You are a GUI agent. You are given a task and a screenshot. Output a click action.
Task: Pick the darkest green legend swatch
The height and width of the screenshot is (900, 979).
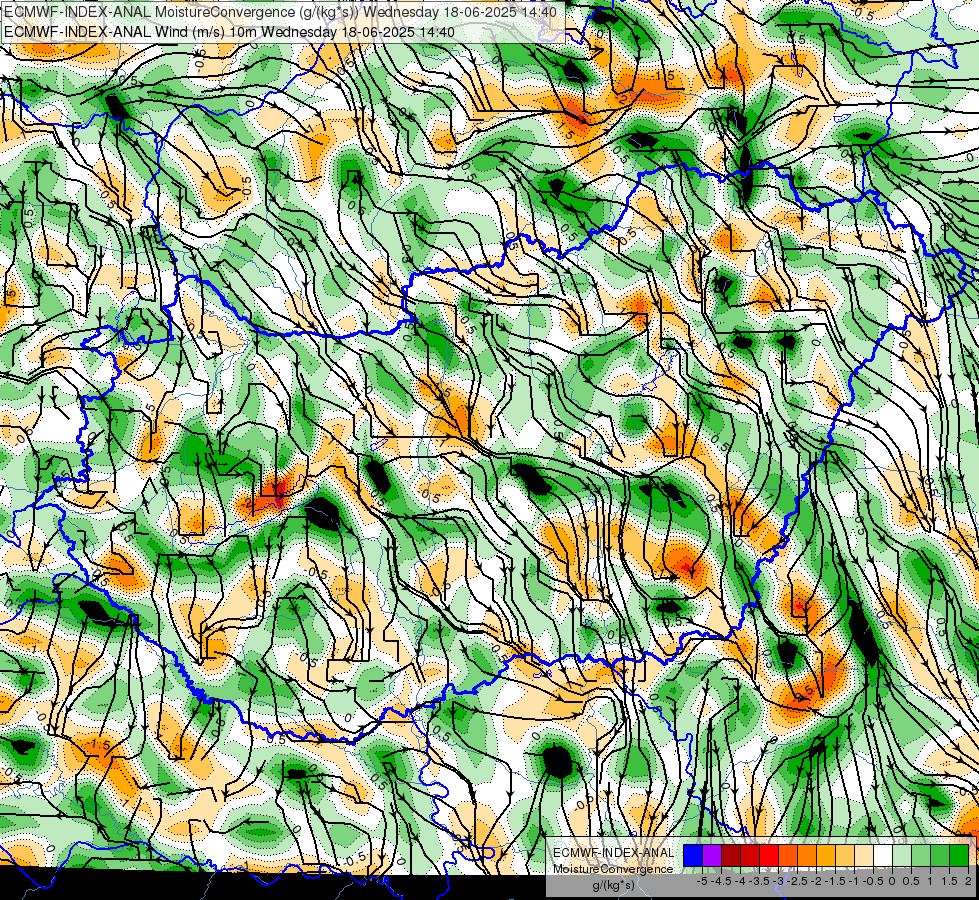959,855
